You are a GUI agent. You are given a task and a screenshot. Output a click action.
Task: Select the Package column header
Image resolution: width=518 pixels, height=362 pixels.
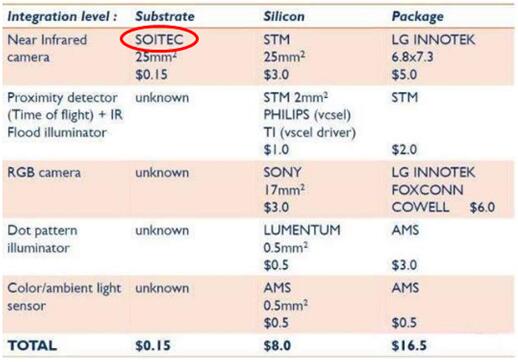tap(418, 17)
